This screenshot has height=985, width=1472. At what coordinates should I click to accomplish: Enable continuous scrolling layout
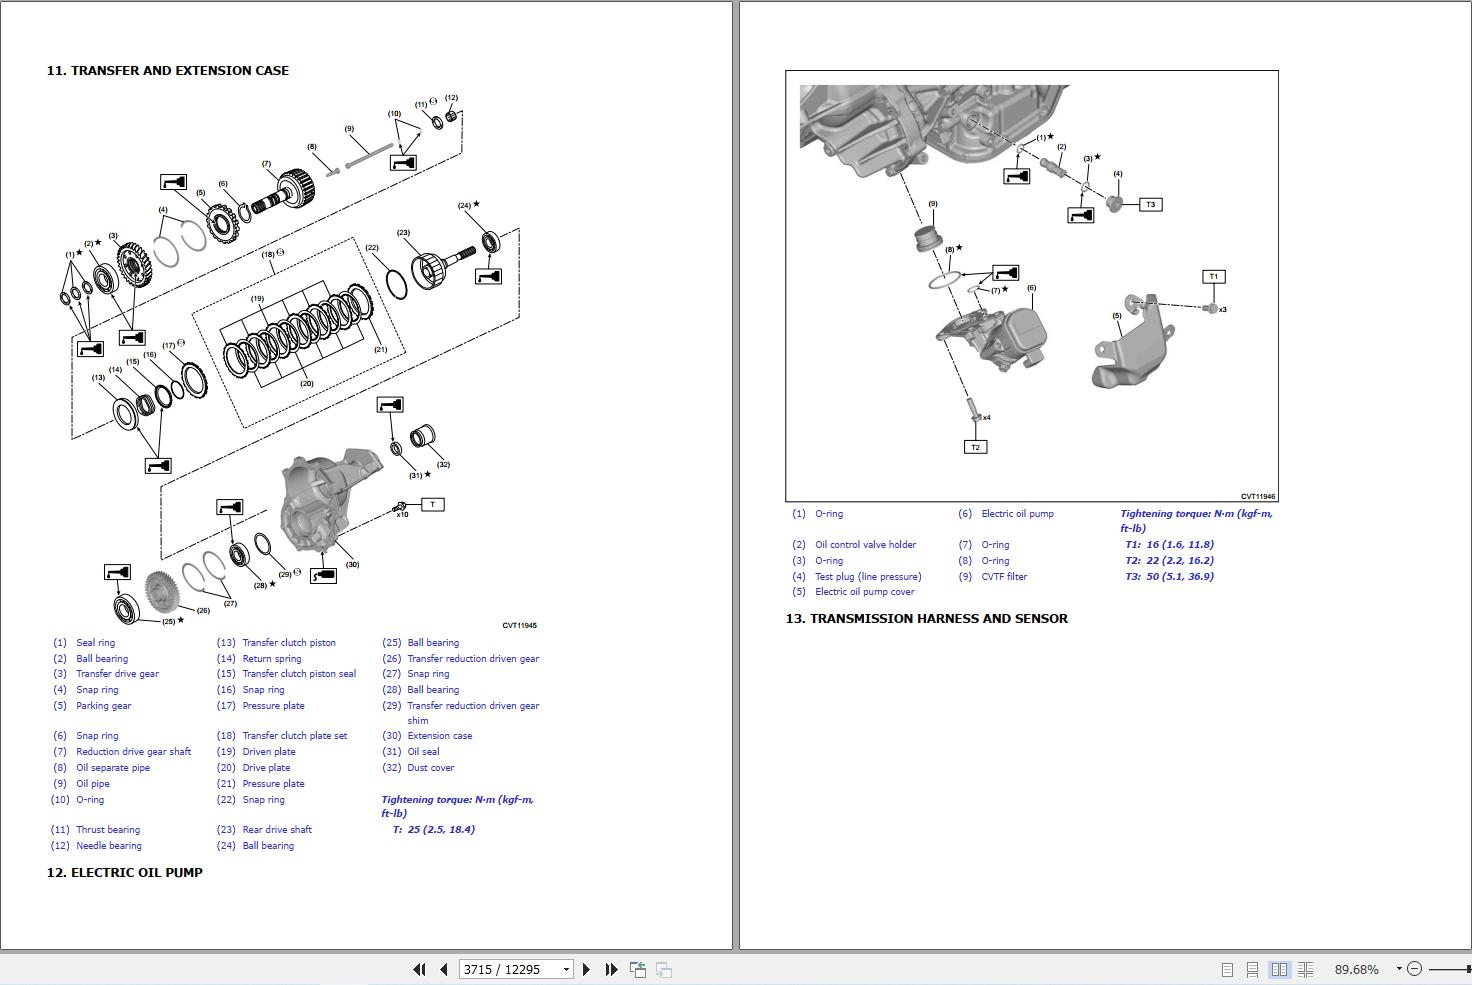click(x=1254, y=969)
